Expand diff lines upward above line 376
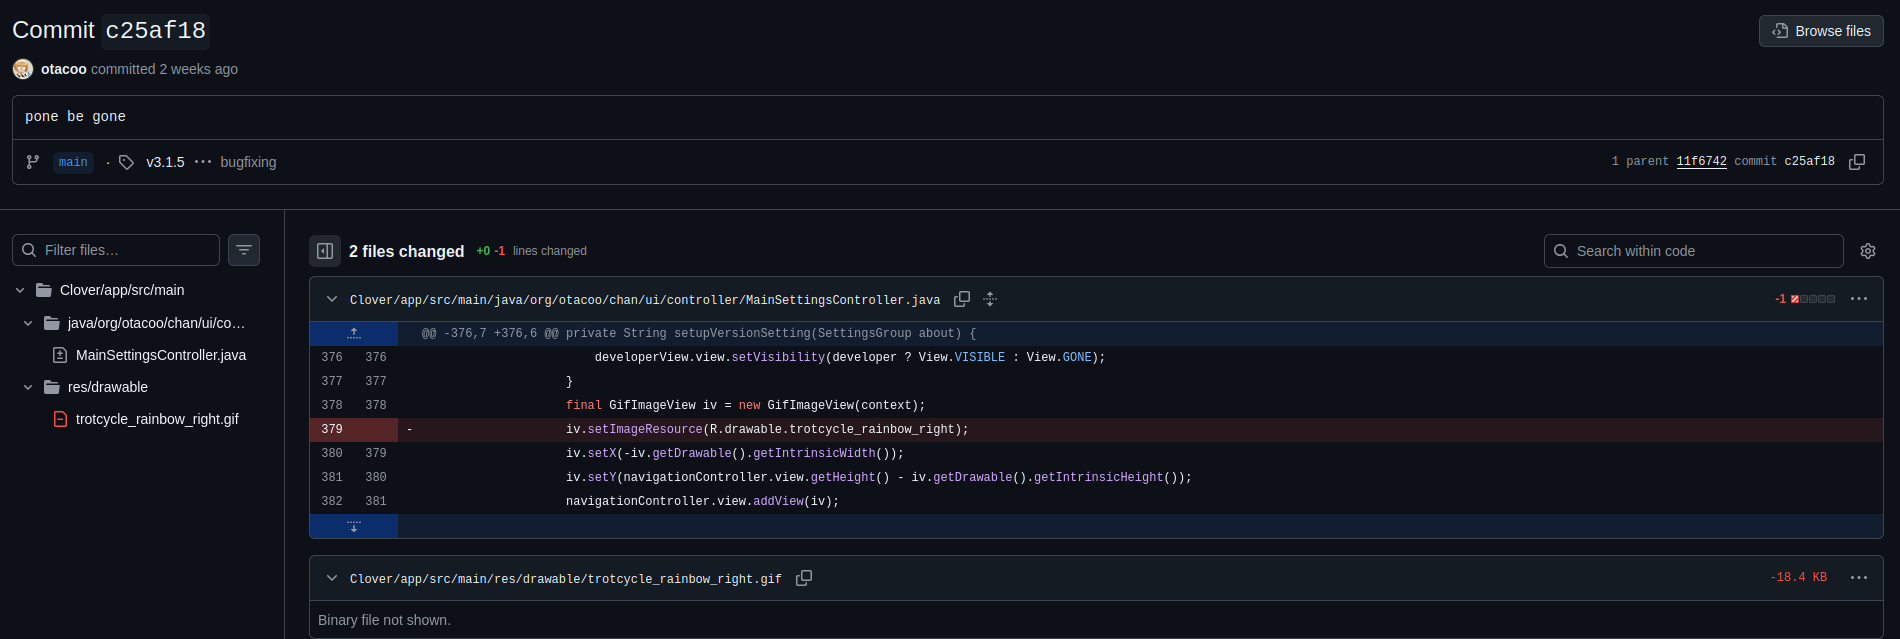The width and height of the screenshot is (1900, 639). tap(354, 334)
